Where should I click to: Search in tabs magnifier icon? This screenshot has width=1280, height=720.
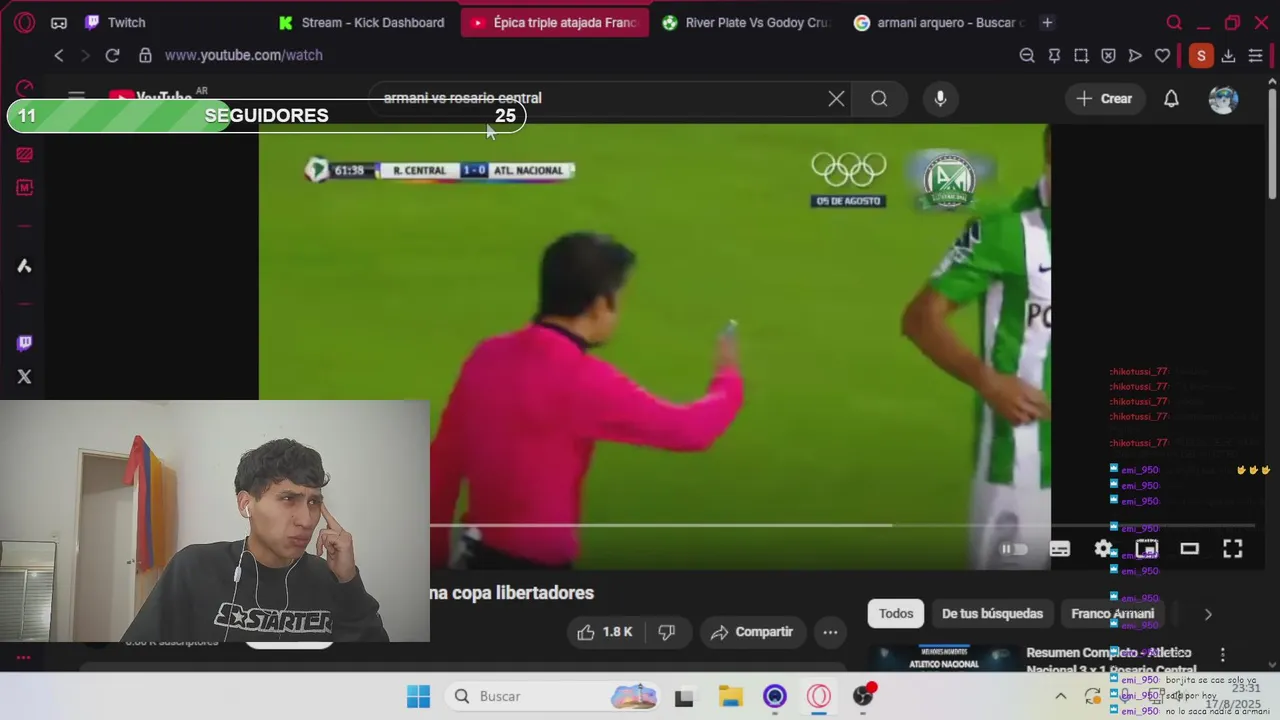click(x=1175, y=22)
